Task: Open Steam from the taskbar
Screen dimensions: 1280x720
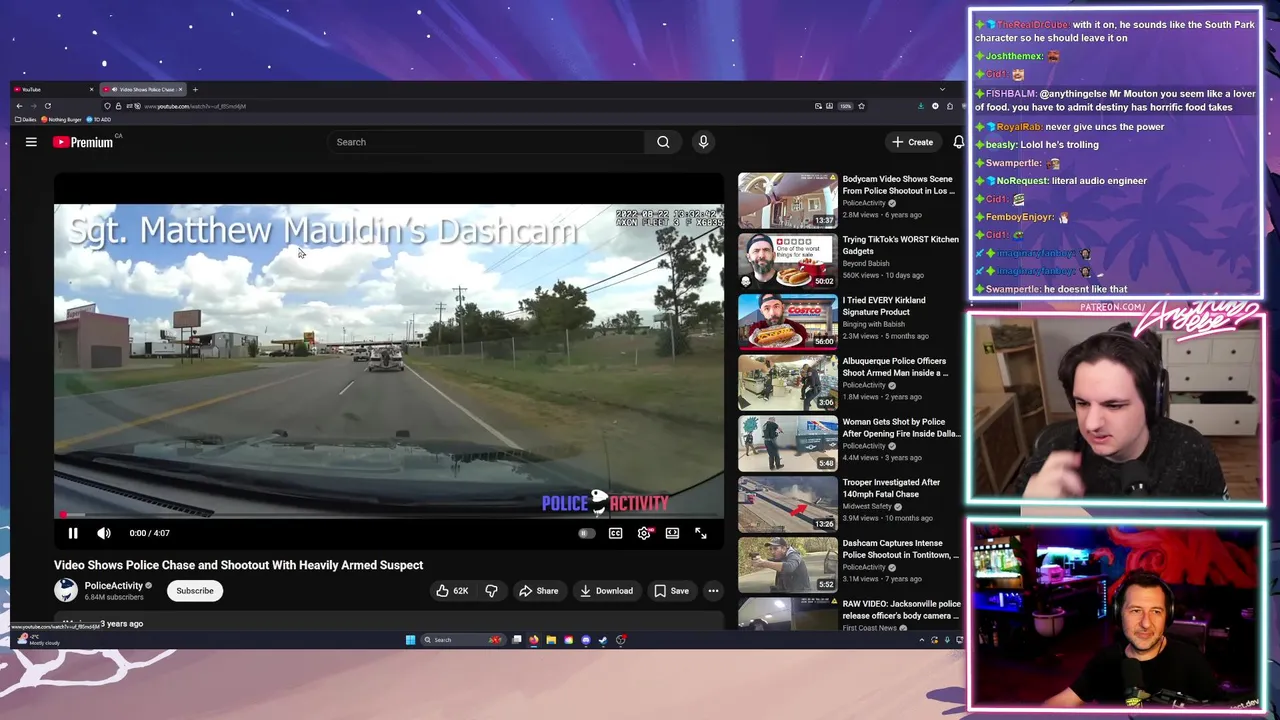Action: (x=603, y=640)
